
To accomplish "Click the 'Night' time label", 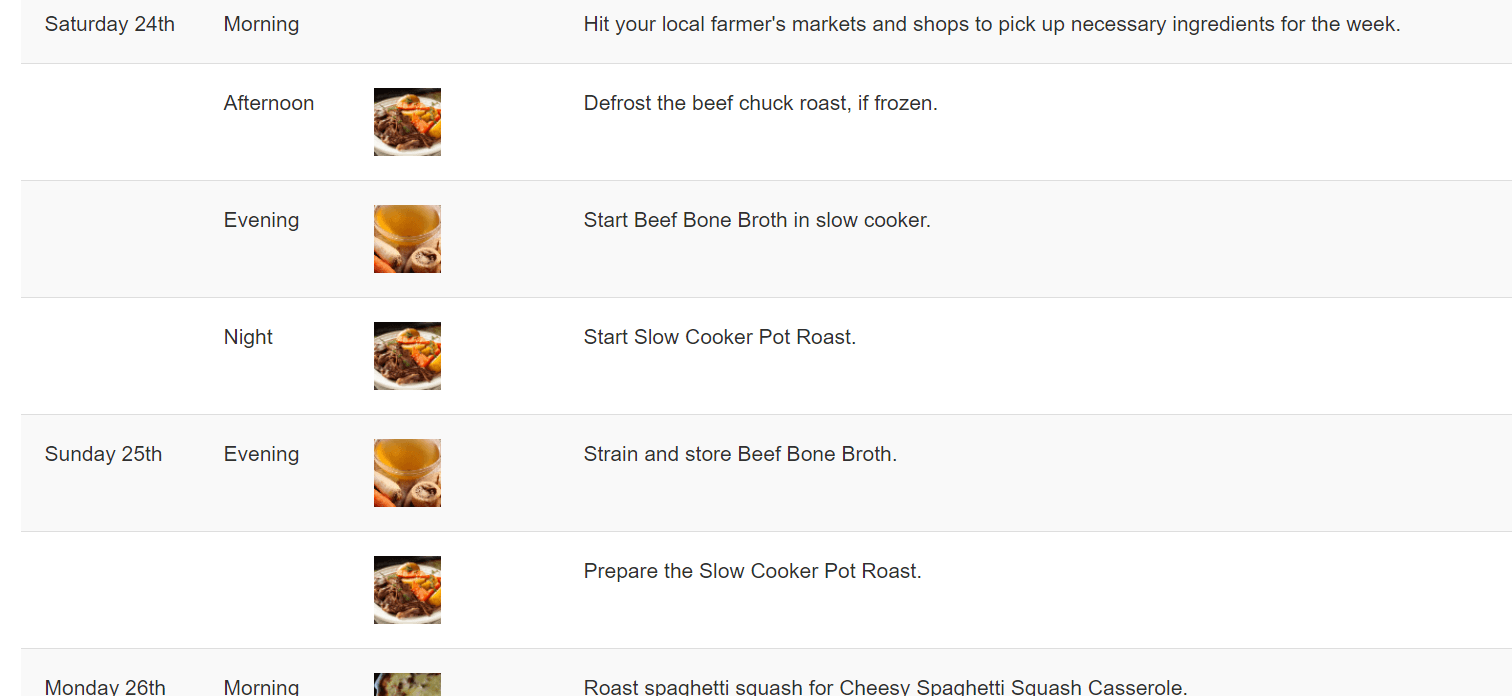I will tap(248, 337).
